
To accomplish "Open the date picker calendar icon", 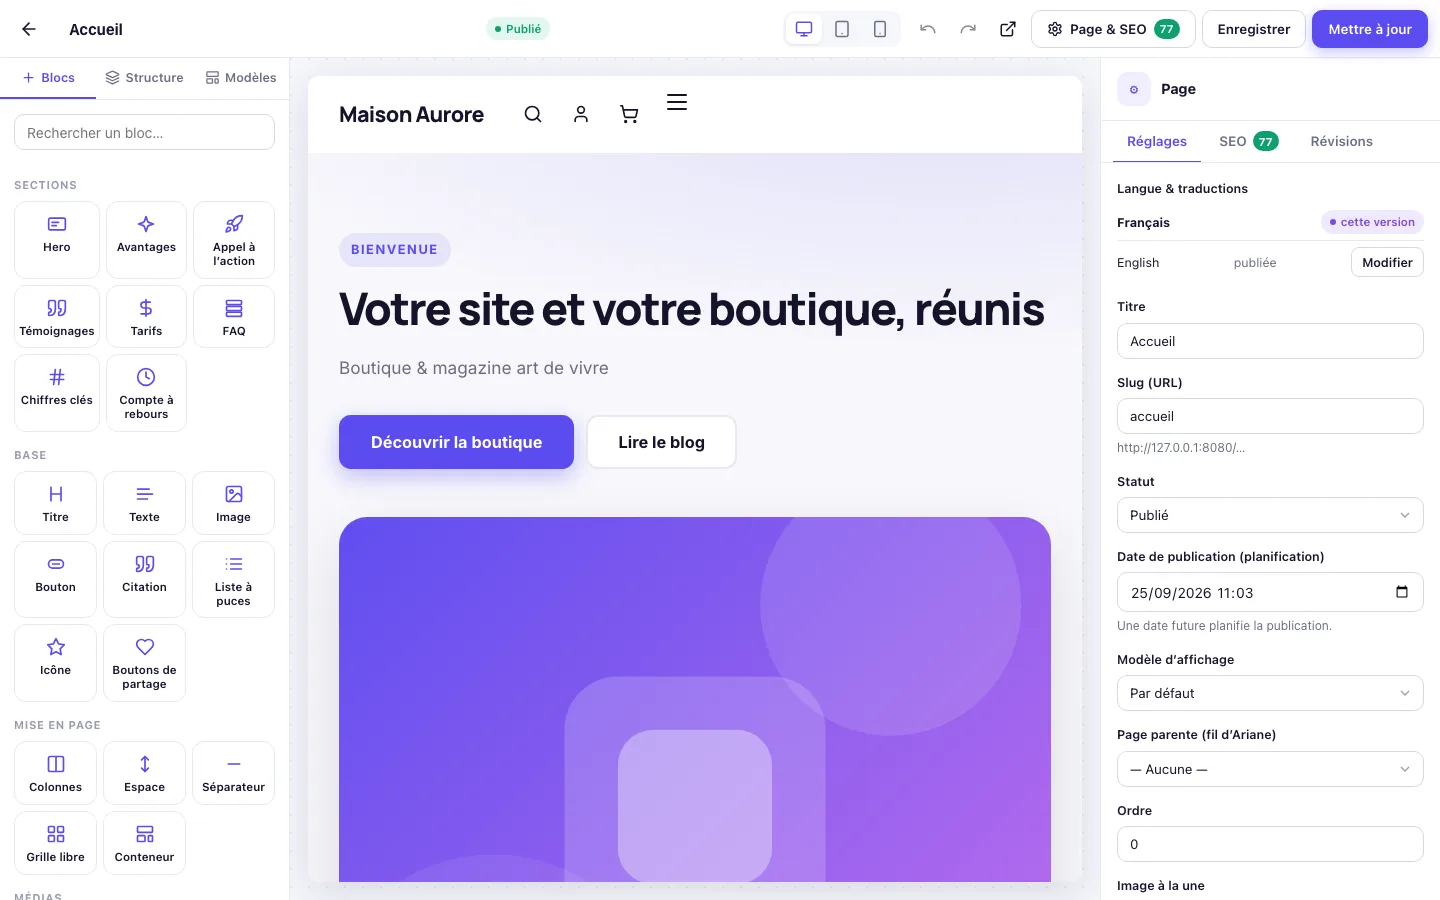I will [x=1402, y=592].
